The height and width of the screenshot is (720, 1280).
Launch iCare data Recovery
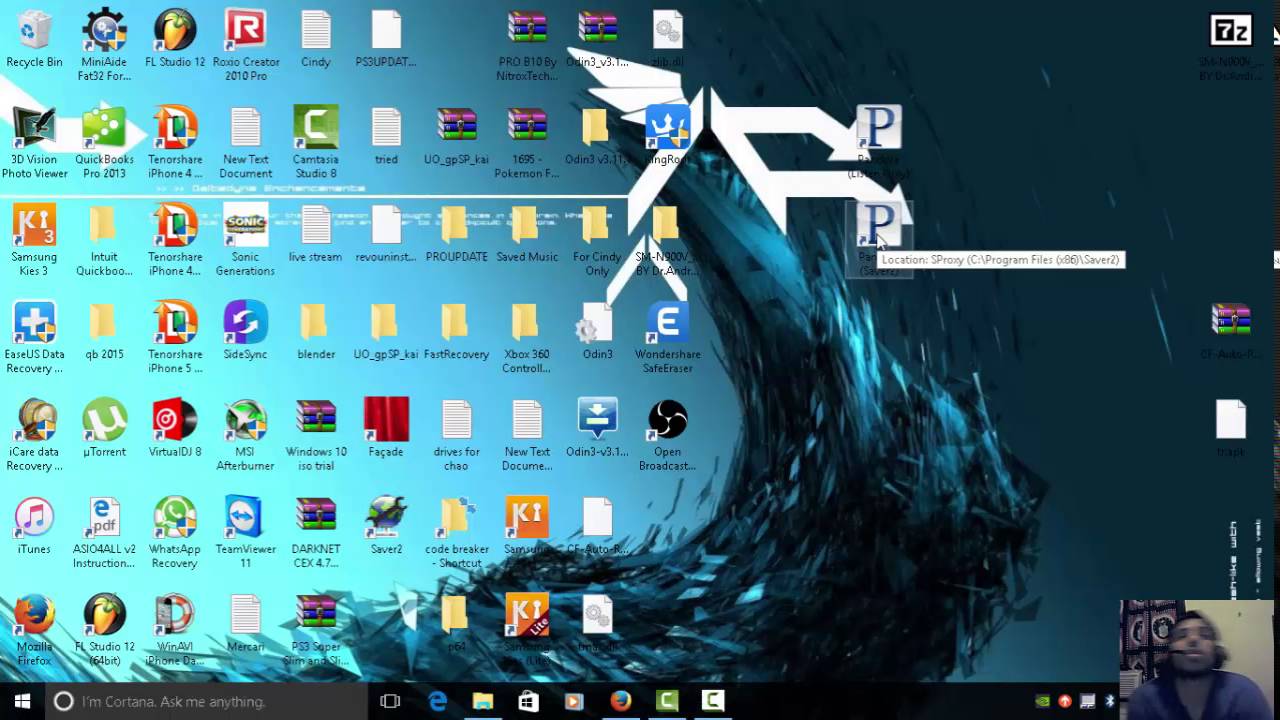click(x=34, y=435)
